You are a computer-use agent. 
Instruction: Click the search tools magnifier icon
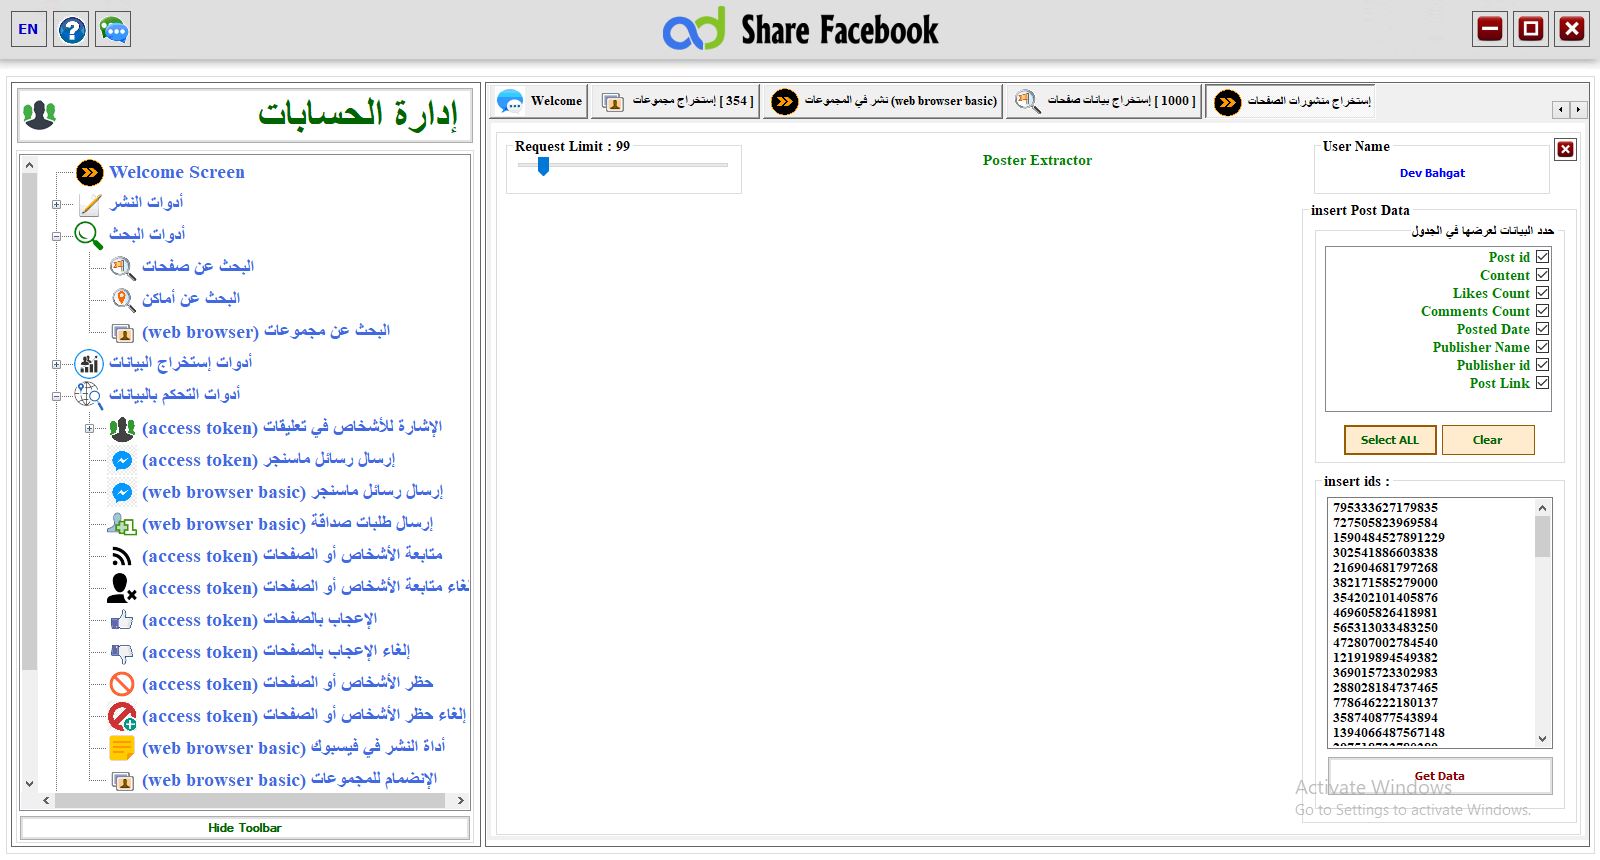tap(89, 235)
